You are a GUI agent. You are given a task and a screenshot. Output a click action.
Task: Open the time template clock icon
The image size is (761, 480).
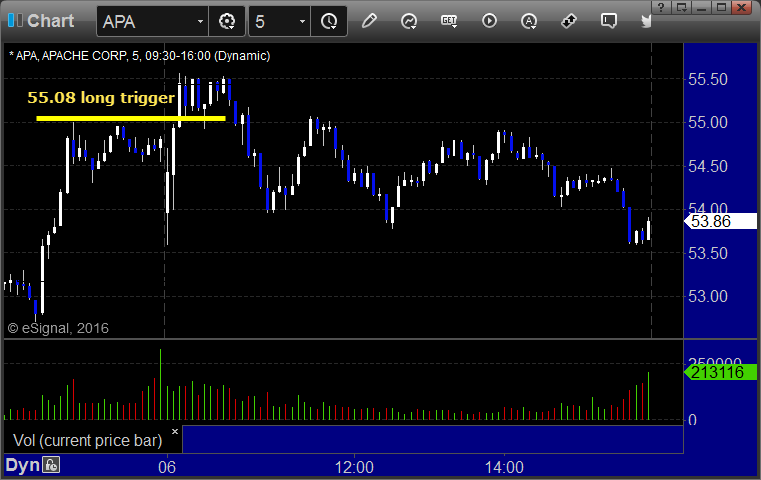329,21
